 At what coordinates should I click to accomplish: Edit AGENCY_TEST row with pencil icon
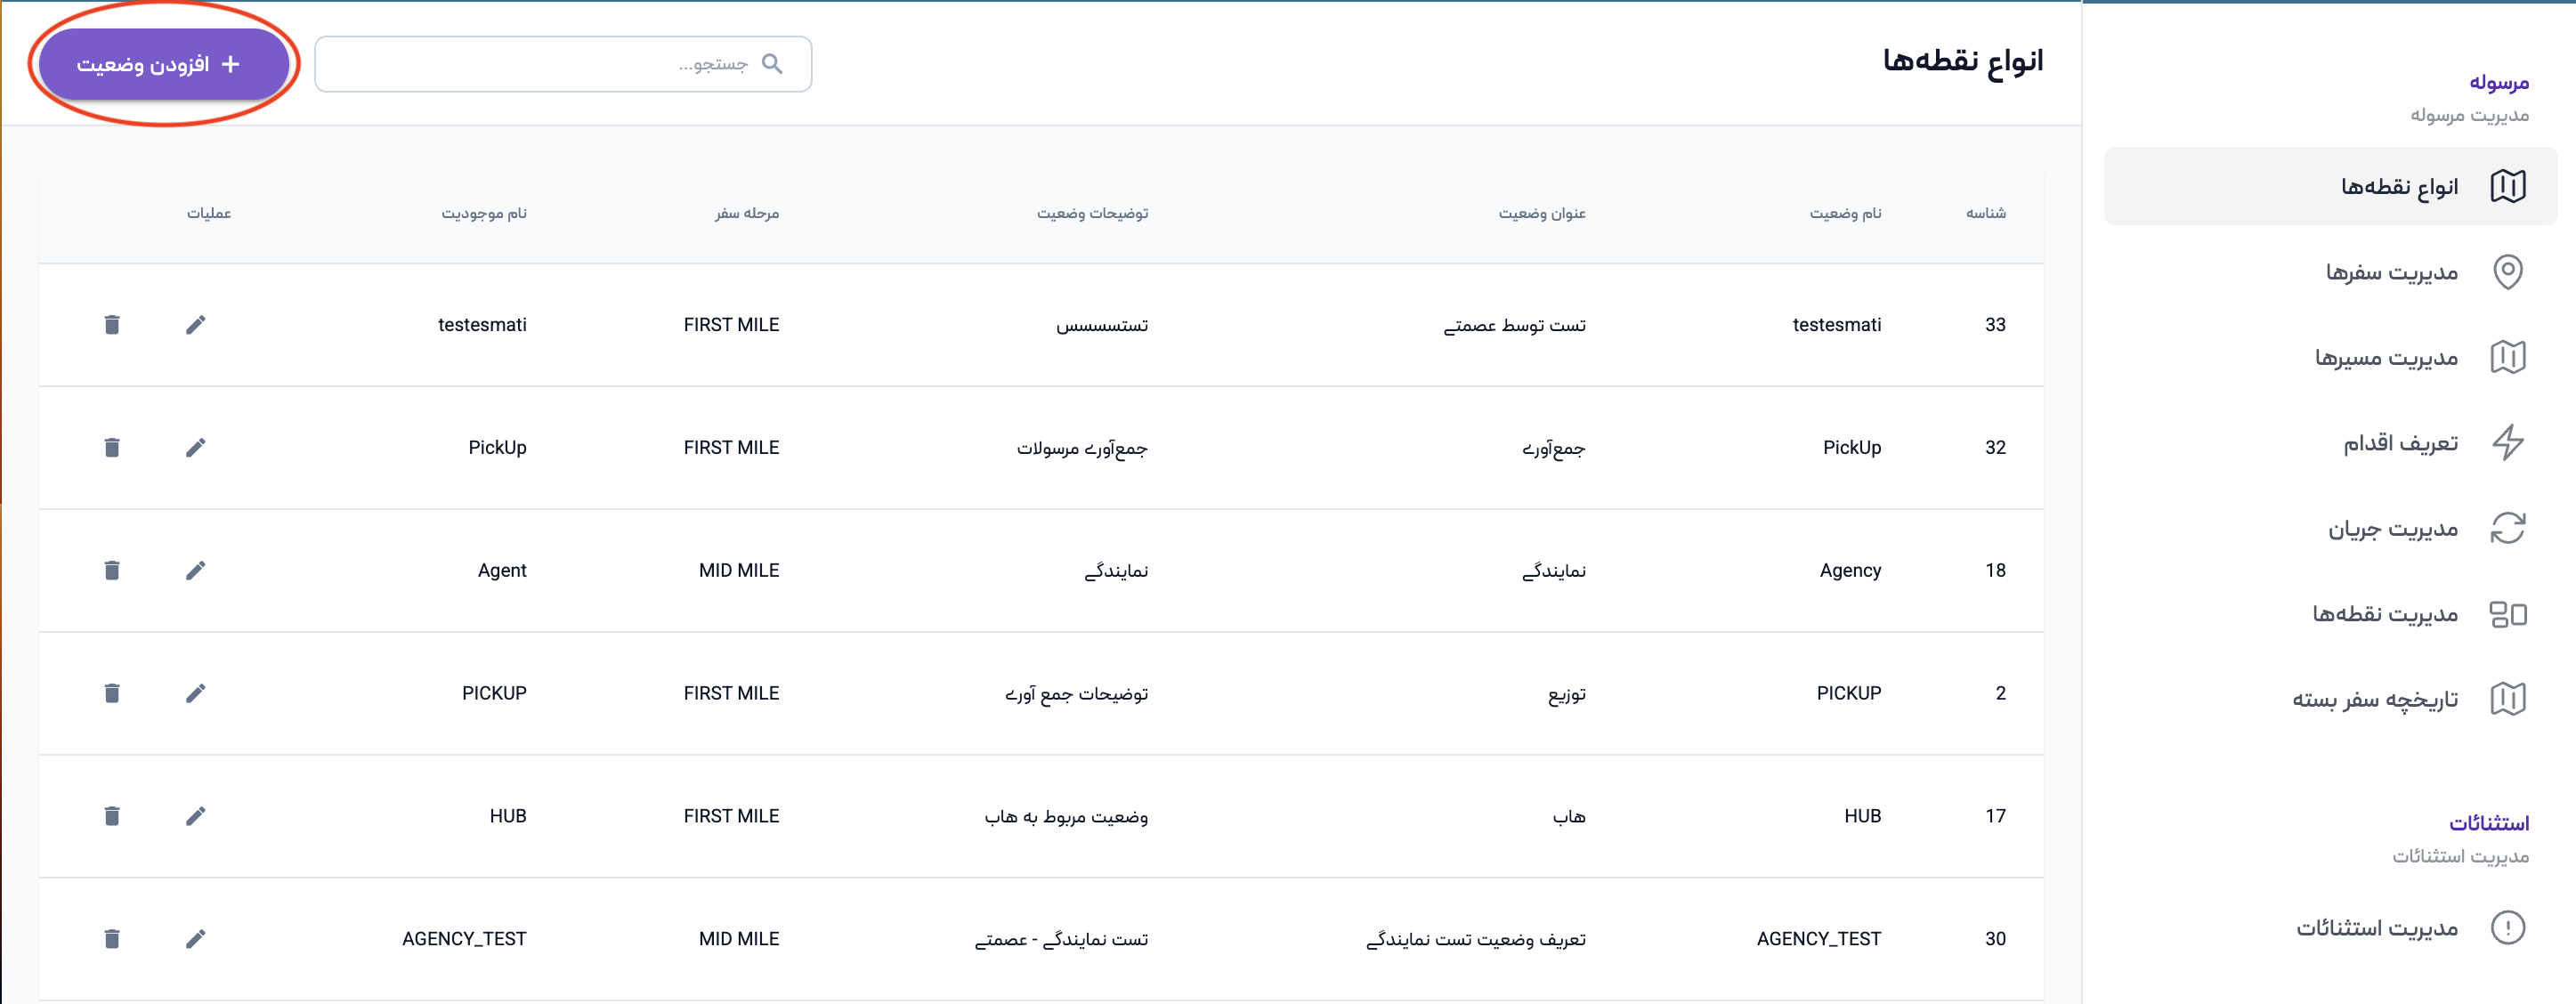pos(195,939)
